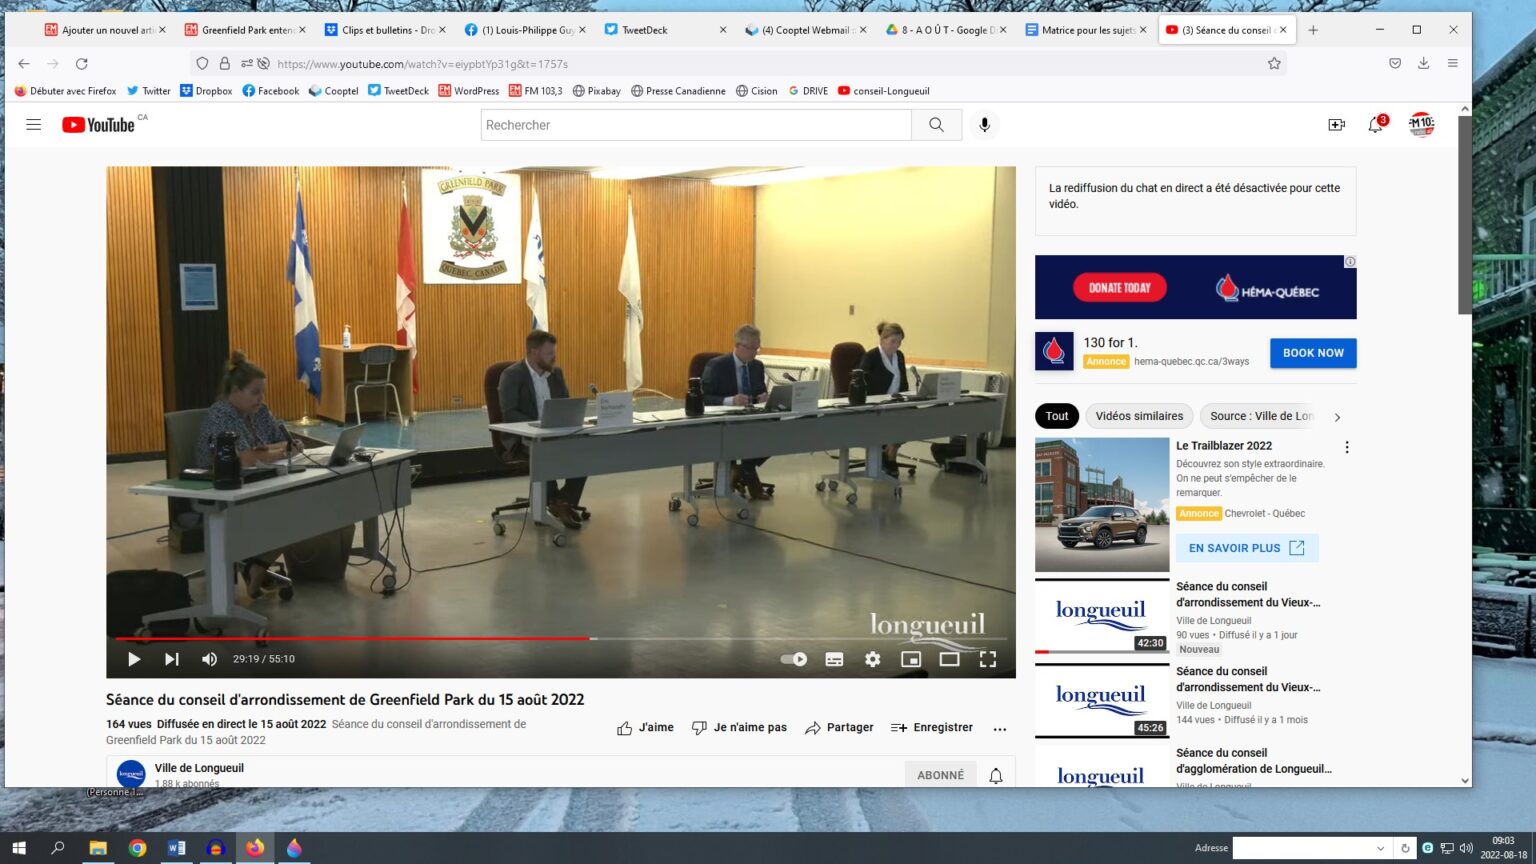Screen dimensions: 1536x864
Task: Switch to theater mode
Action: (949, 659)
